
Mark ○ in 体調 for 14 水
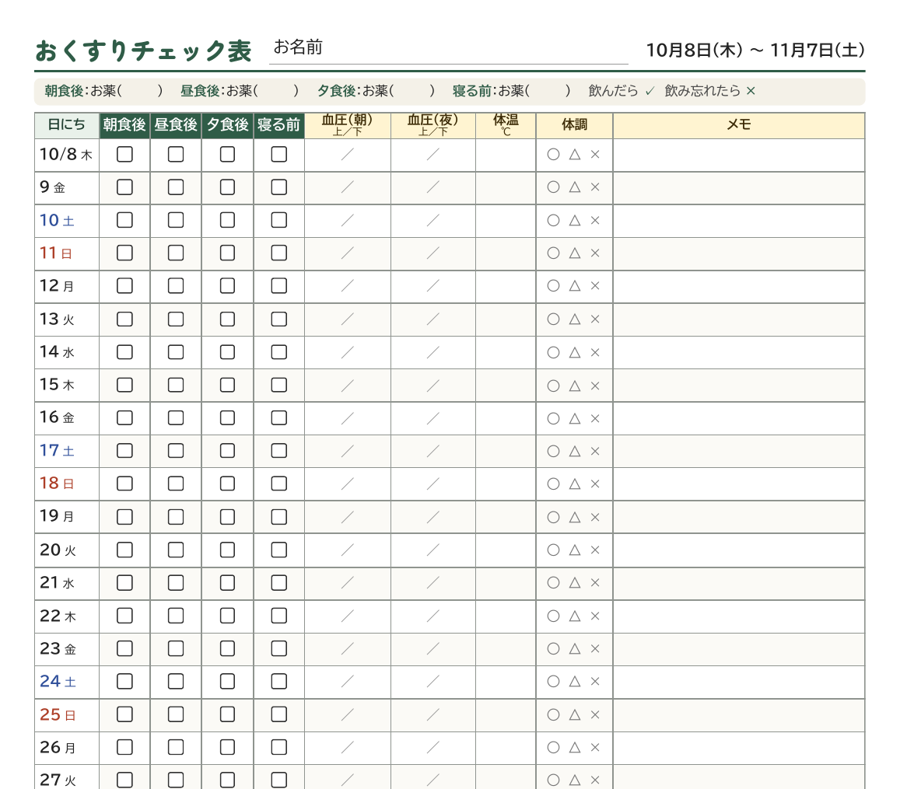coord(553,352)
